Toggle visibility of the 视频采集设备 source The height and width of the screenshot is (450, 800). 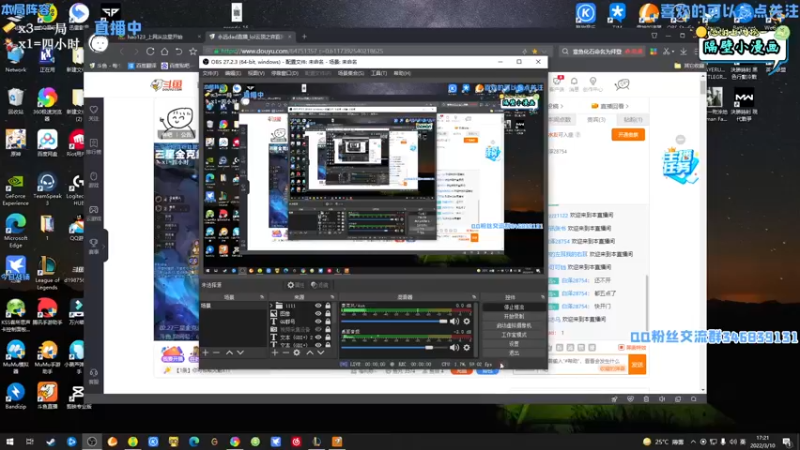click(318, 330)
